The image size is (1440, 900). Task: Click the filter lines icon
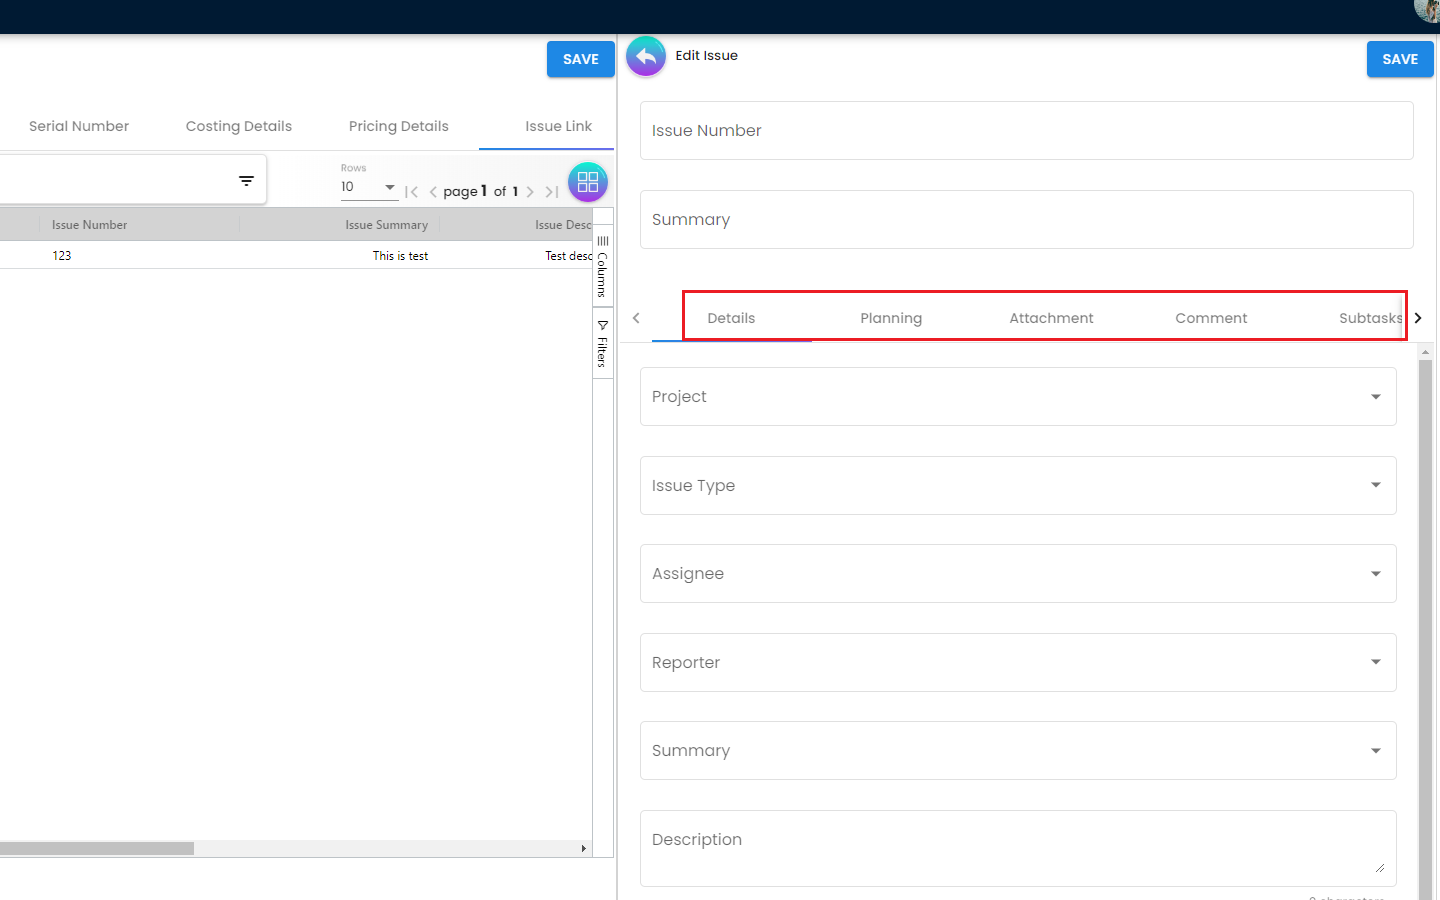(246, 181)
